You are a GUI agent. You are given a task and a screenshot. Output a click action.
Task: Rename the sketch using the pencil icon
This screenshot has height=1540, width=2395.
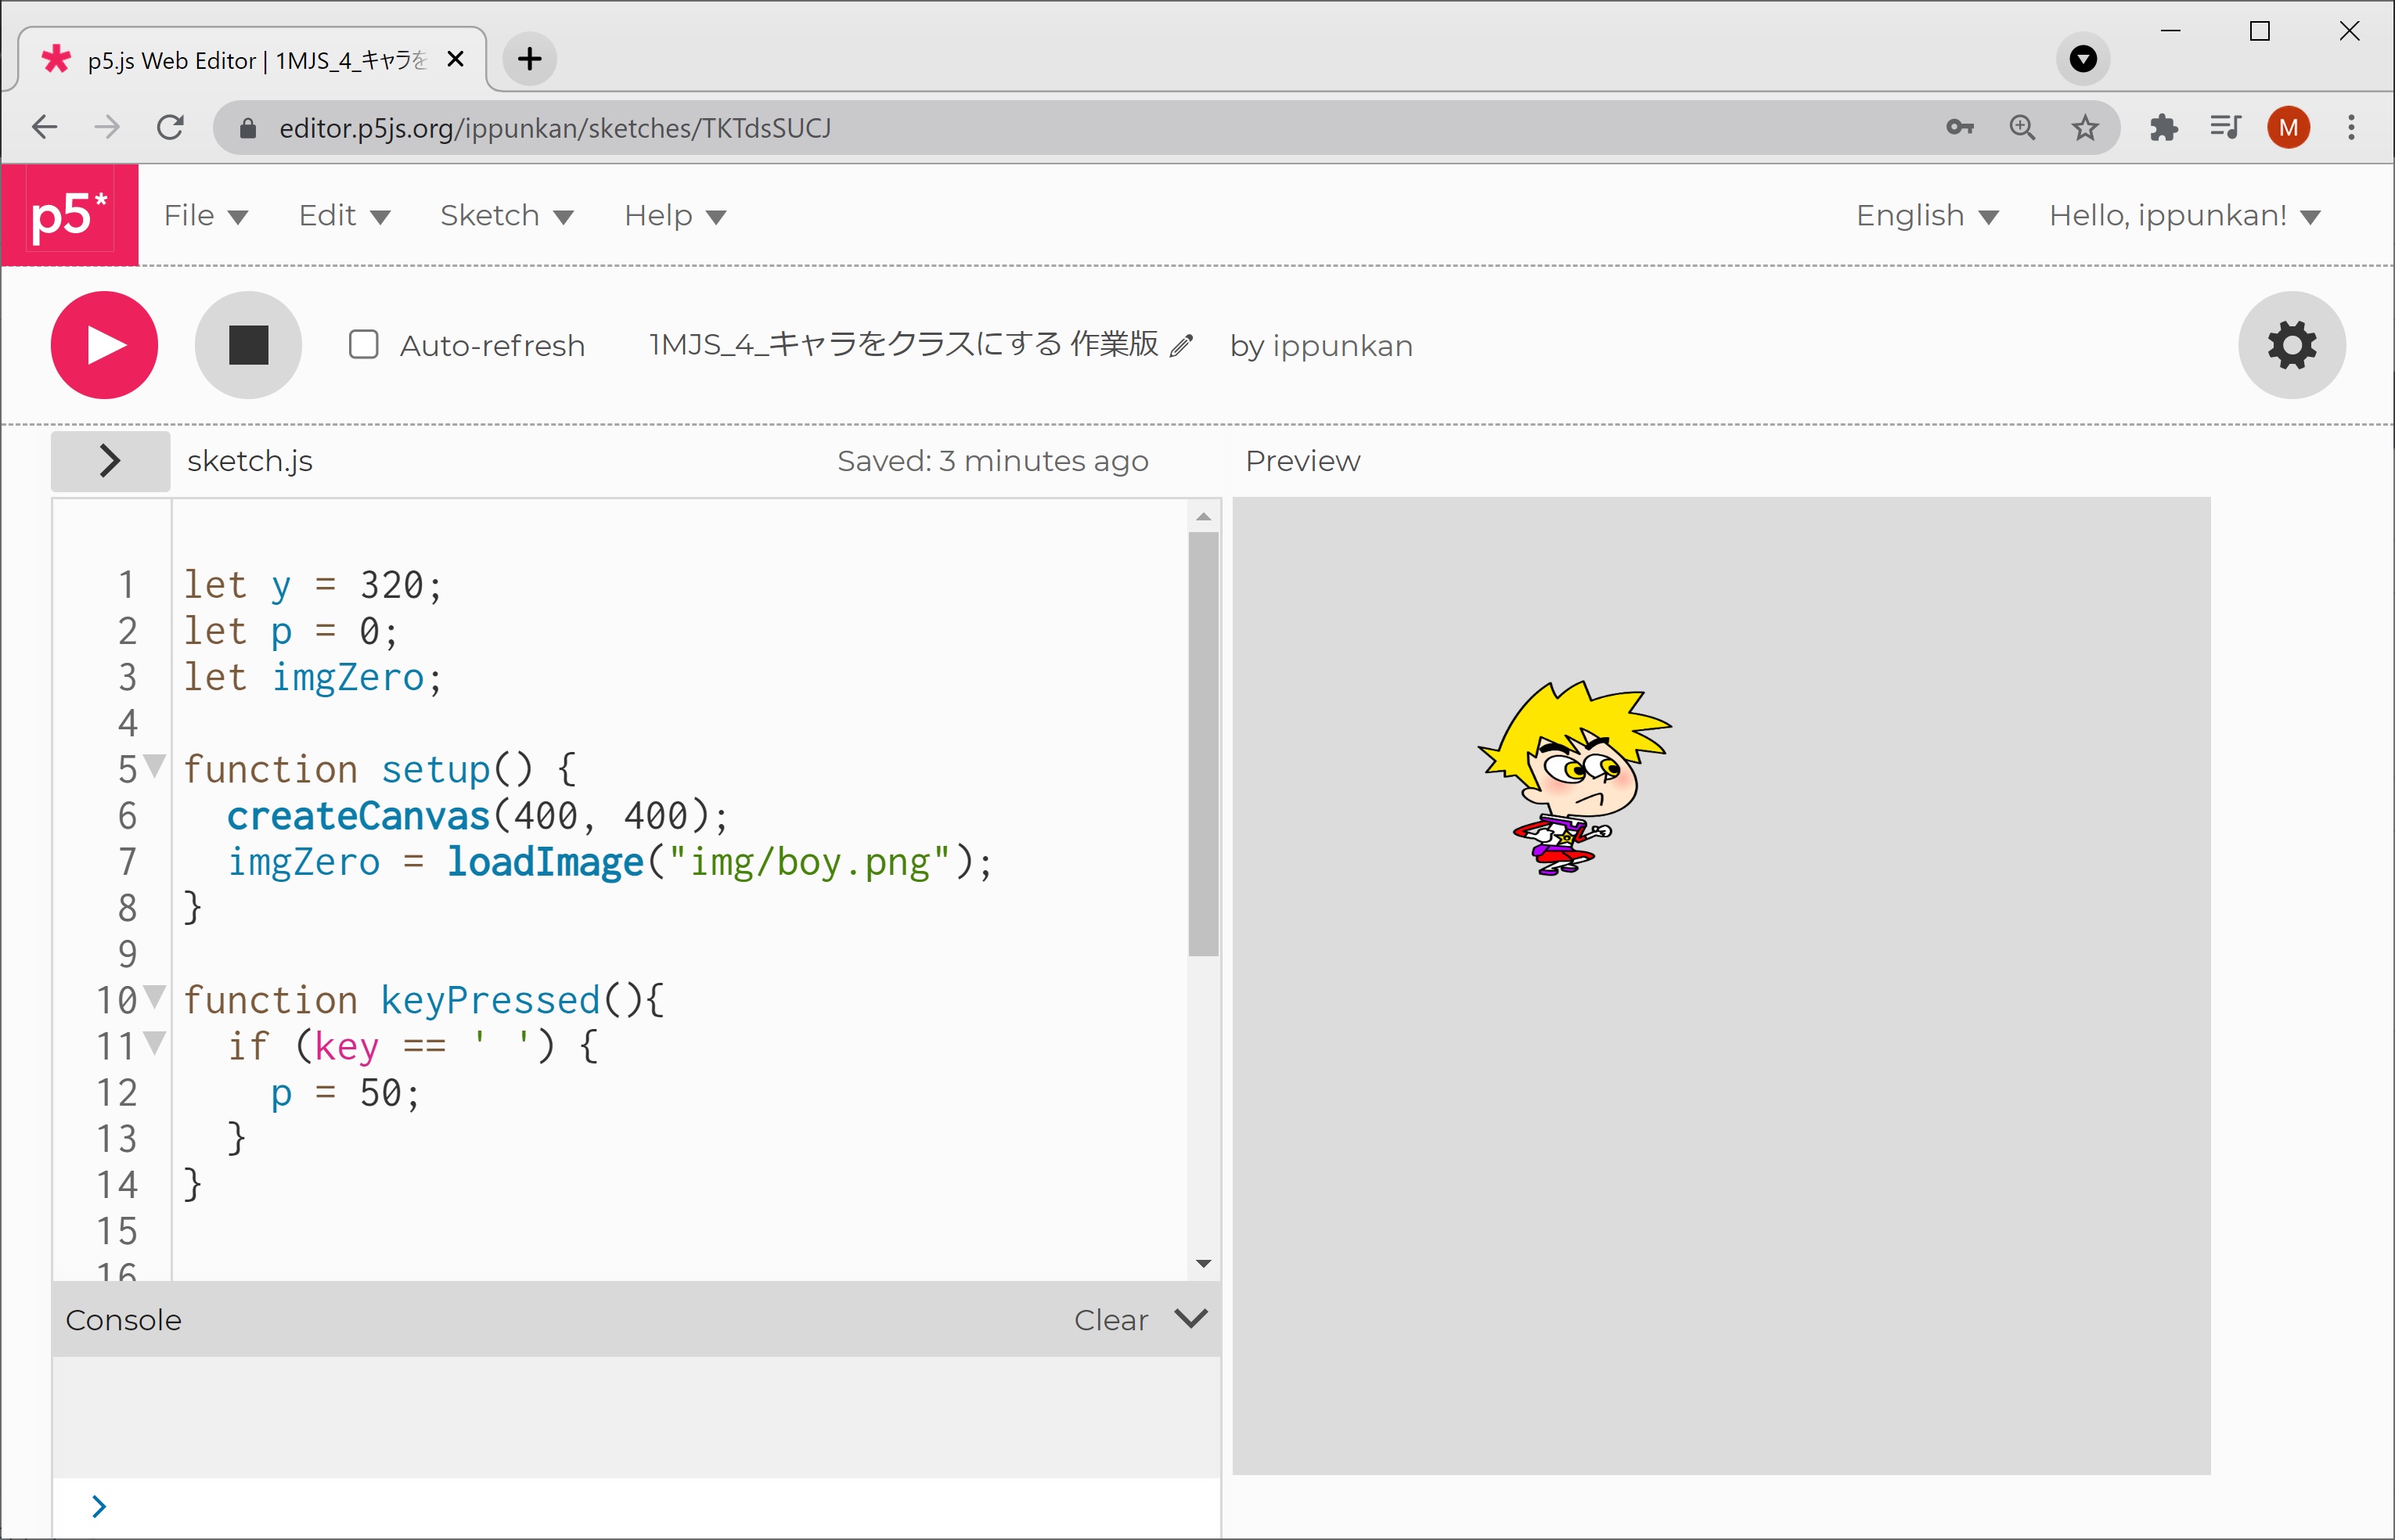tap(1182, 345)
